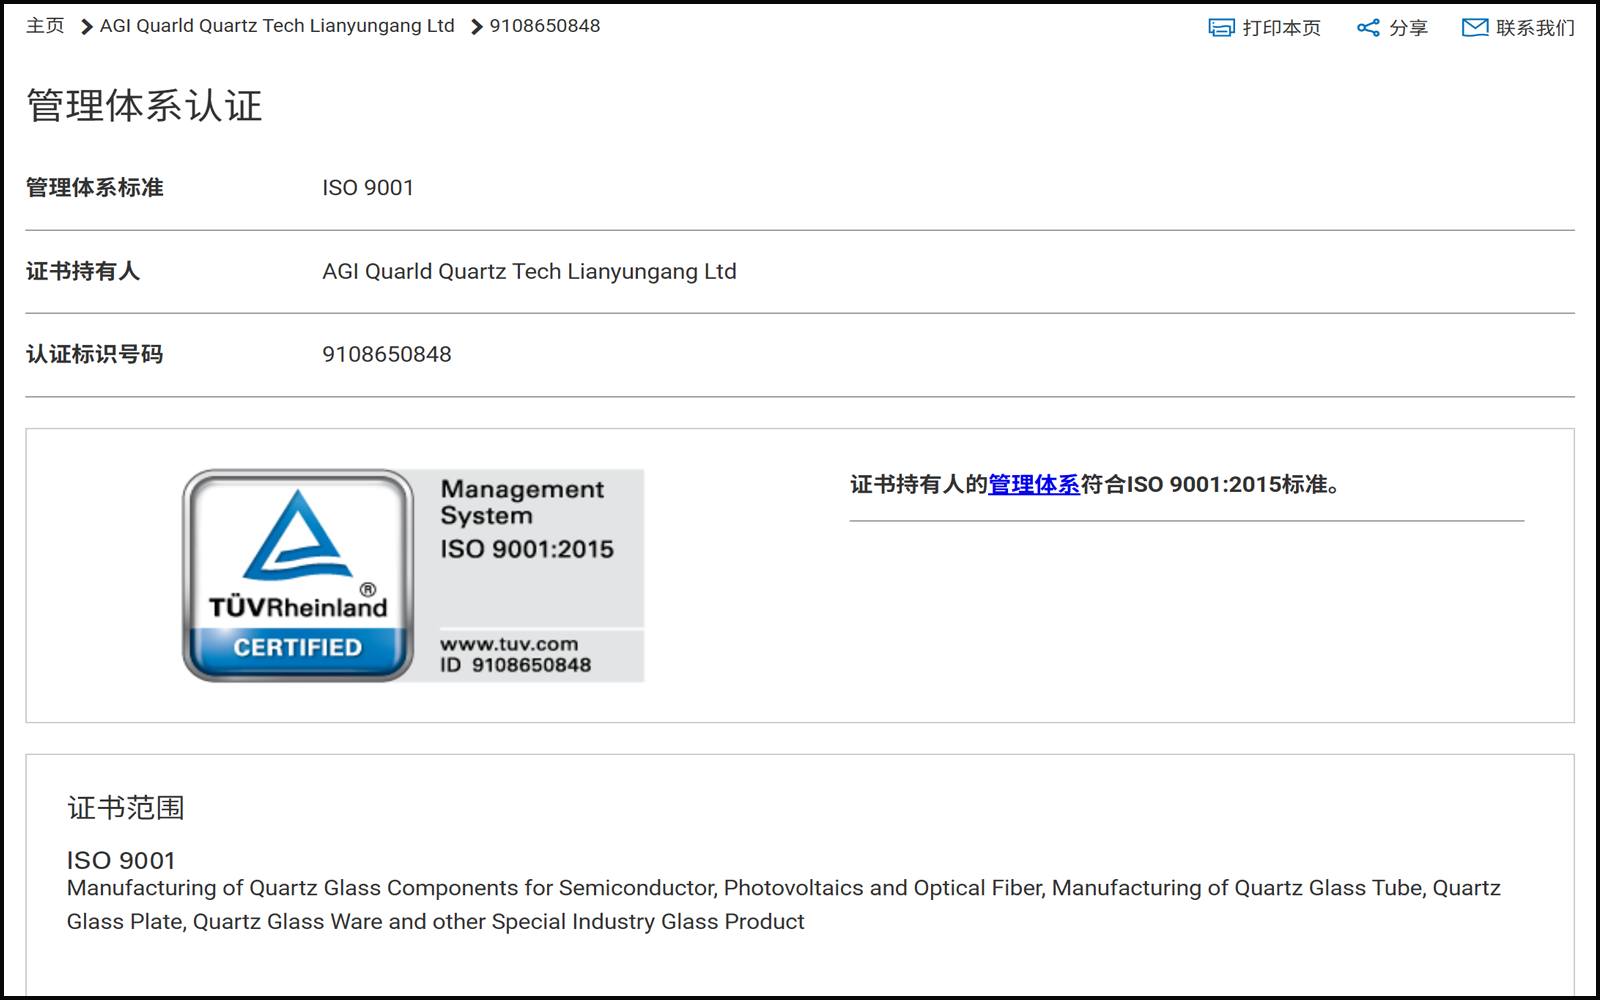Click breadcrumb chevron before 9108650848
Viewport: 1600px width, 1000px height.
click(x=476, y=27)
